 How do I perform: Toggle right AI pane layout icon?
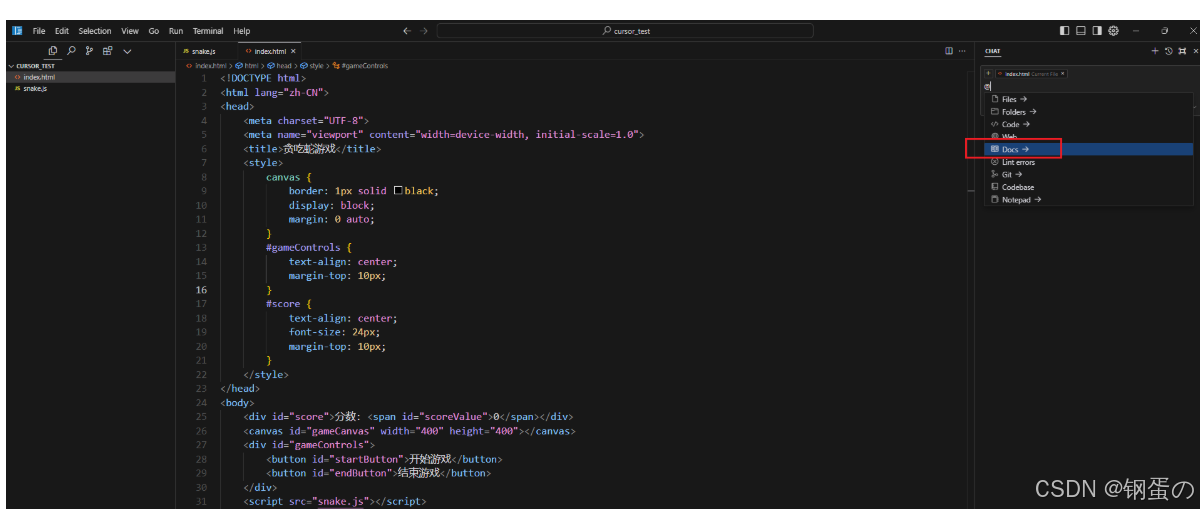pyautogui.click(x=1097, y=31)
